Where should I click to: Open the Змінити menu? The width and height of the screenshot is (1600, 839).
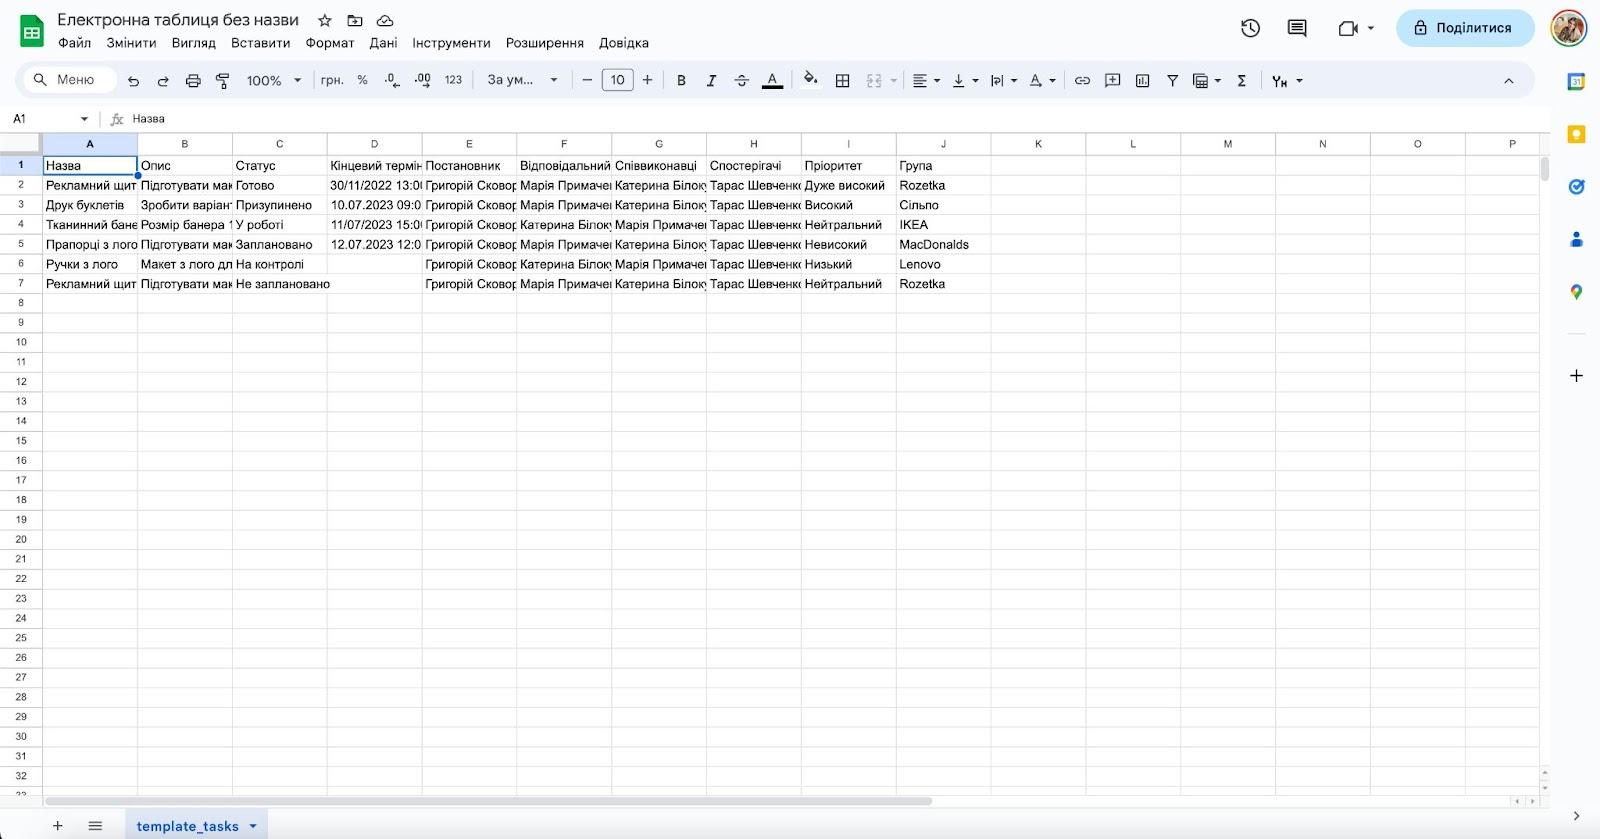pos(132,43)
